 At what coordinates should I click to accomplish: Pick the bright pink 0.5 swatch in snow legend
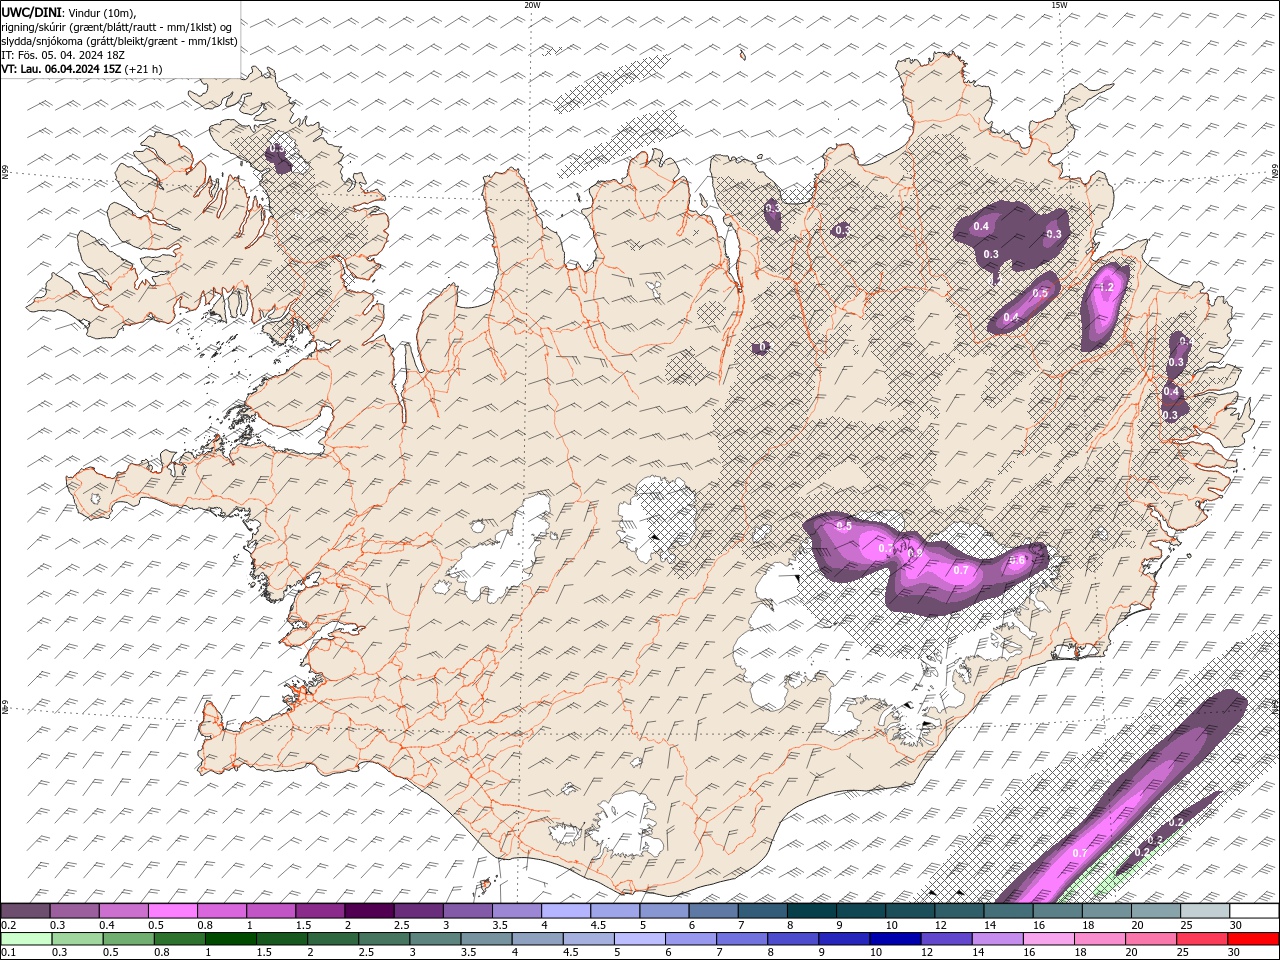pyautogui.click(x=172, y=911)
